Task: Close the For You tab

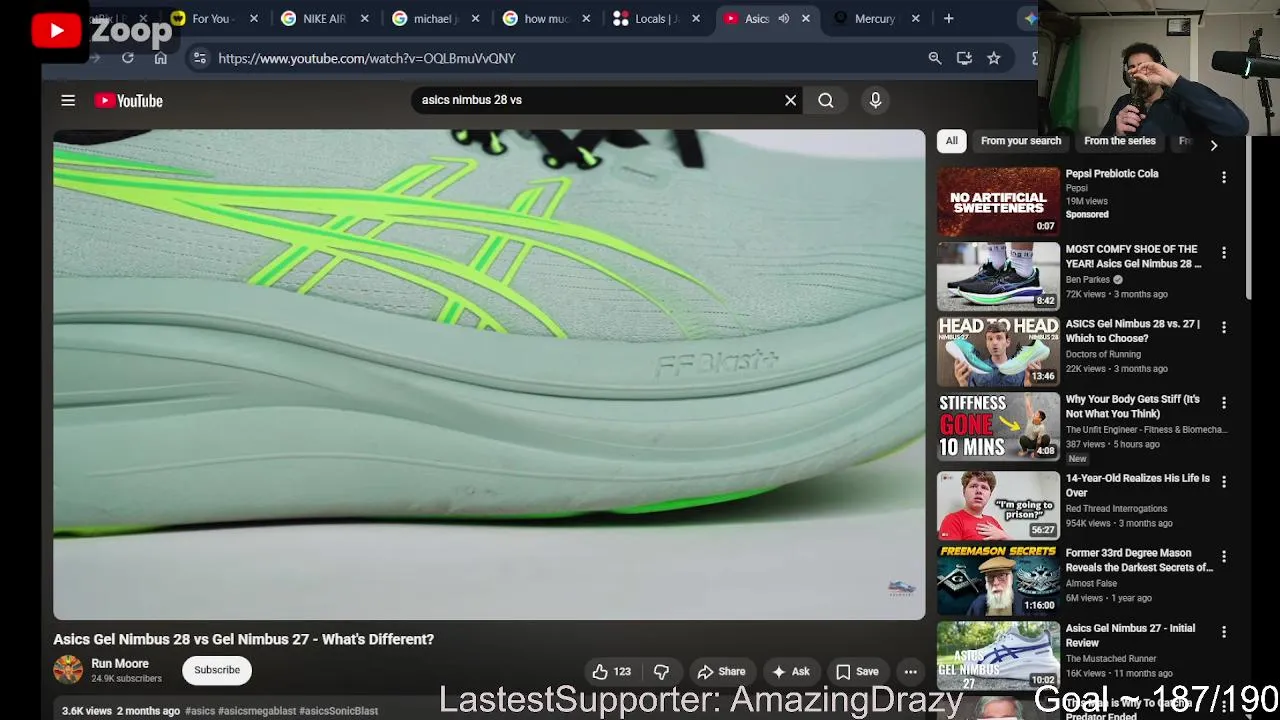Action: pos(254,18)
